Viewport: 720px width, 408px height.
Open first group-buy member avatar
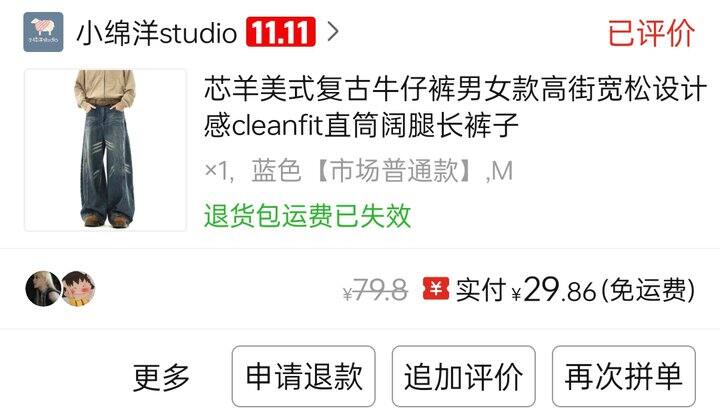click(x=43, y=289)
